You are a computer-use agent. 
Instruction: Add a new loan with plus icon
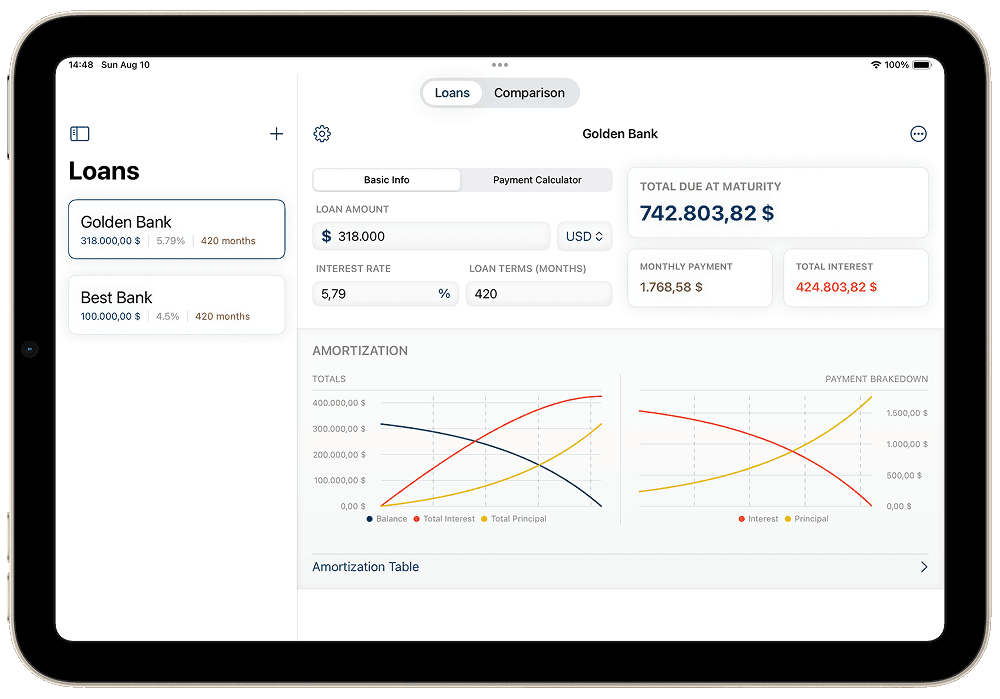coord(277,134)
